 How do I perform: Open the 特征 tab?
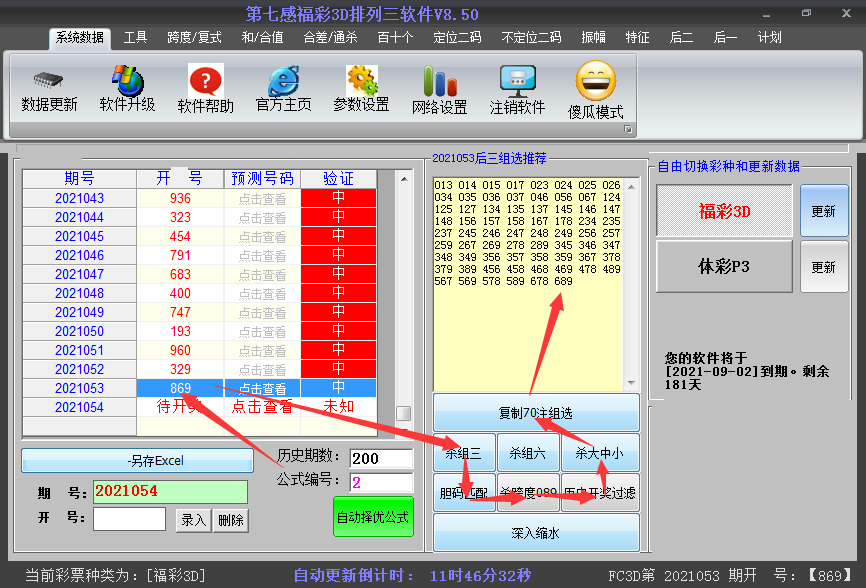(637, 38)
